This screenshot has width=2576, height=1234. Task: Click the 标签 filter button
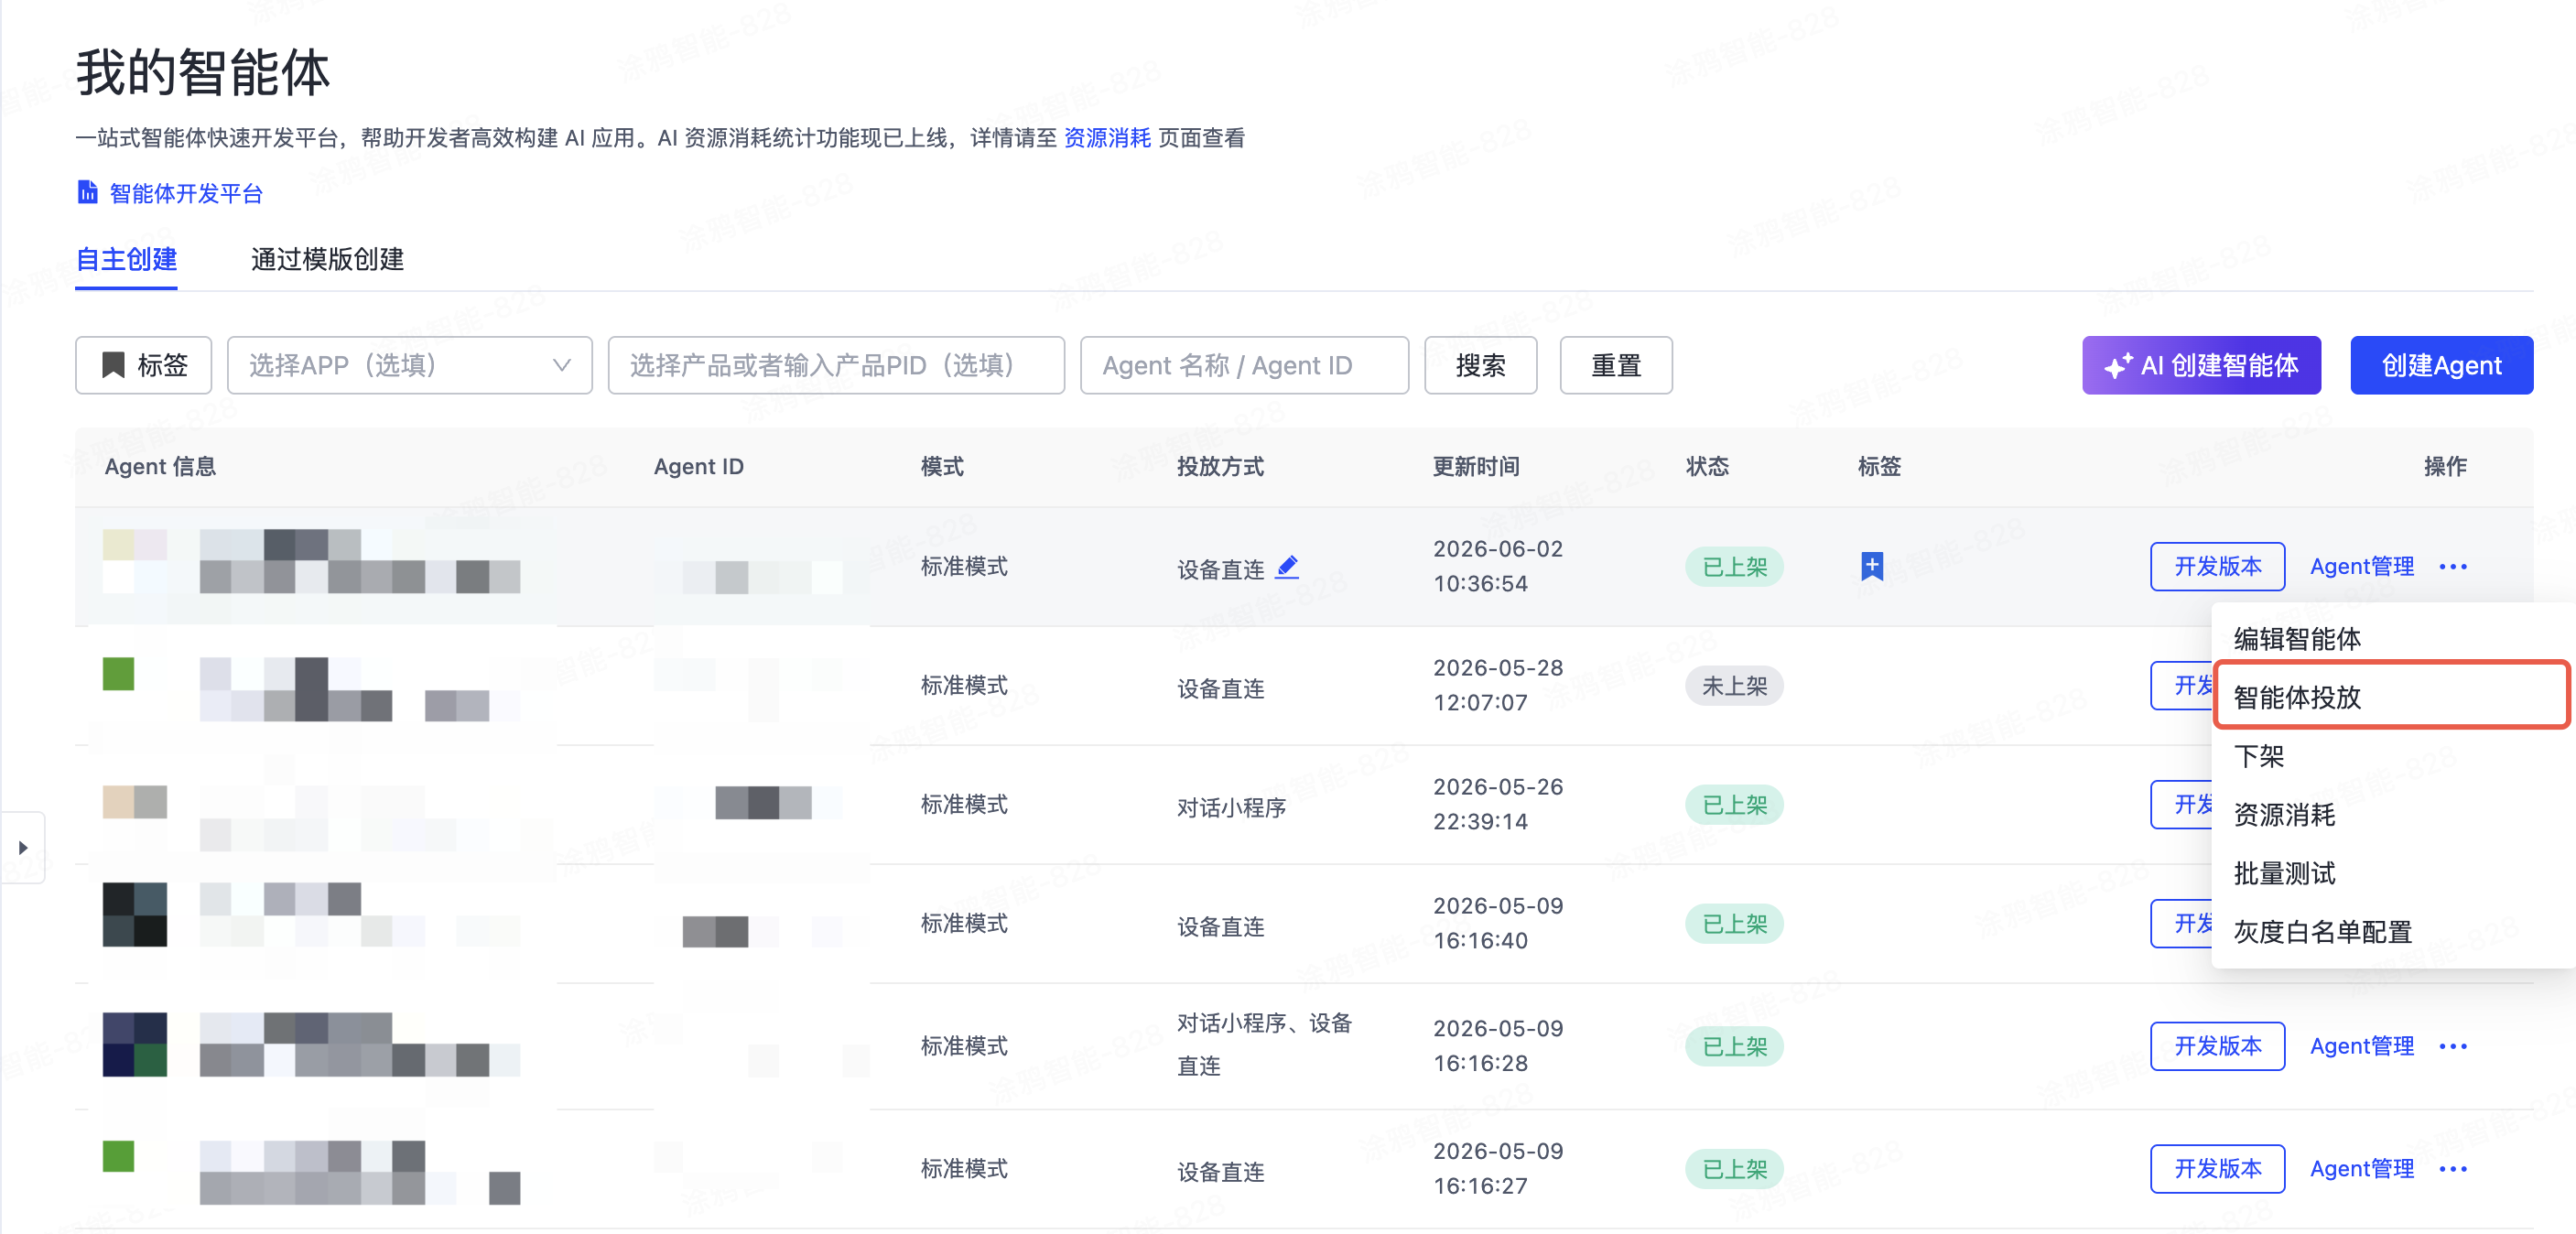click(144, 365)
